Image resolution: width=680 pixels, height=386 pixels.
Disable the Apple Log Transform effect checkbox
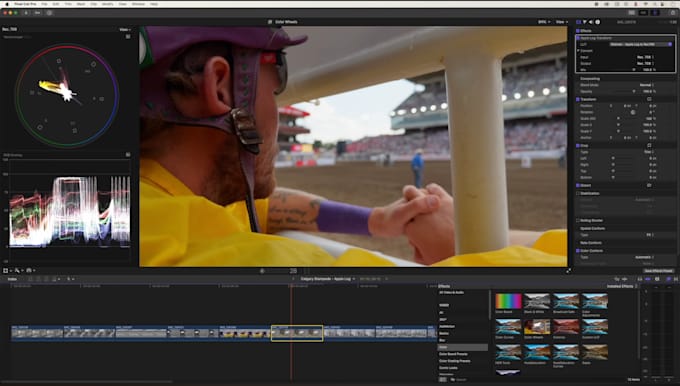point(578,38)
